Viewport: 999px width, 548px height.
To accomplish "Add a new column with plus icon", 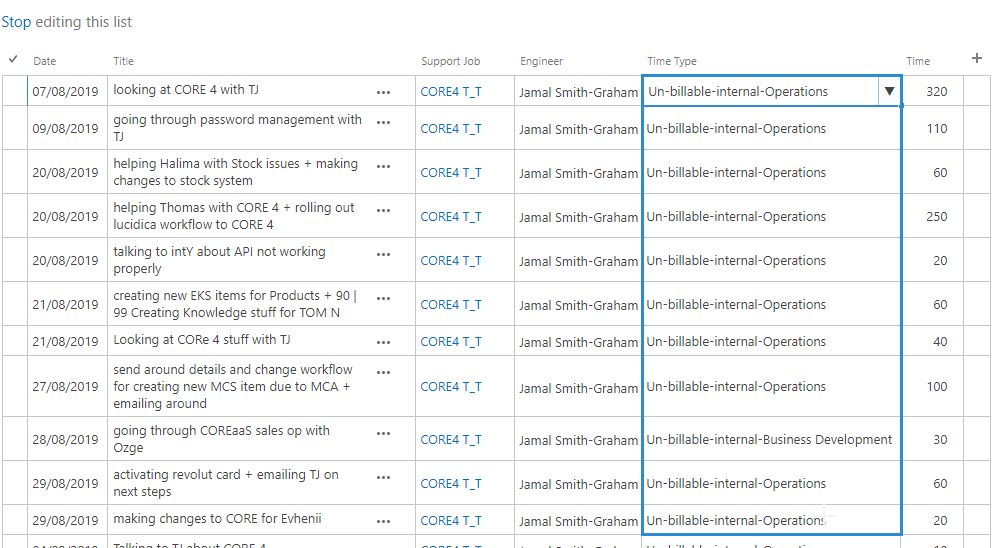I will pyautogui.click(x=977, y=59).
